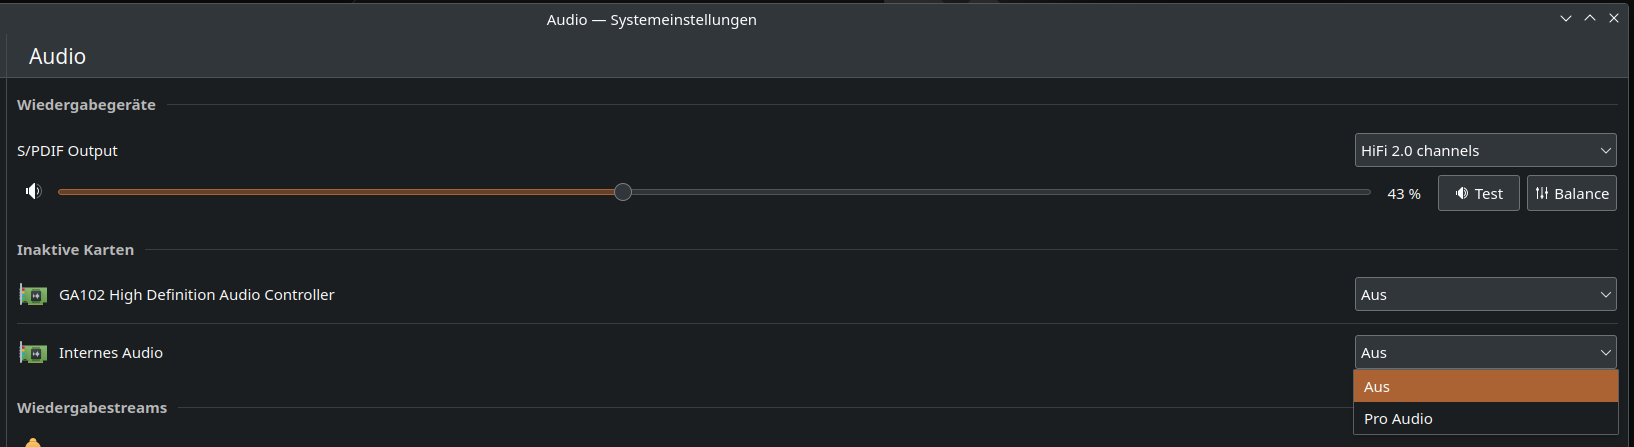Click the Wiedergabestreams section header
The image size is (1634, 447).
(x=92, y=408)
